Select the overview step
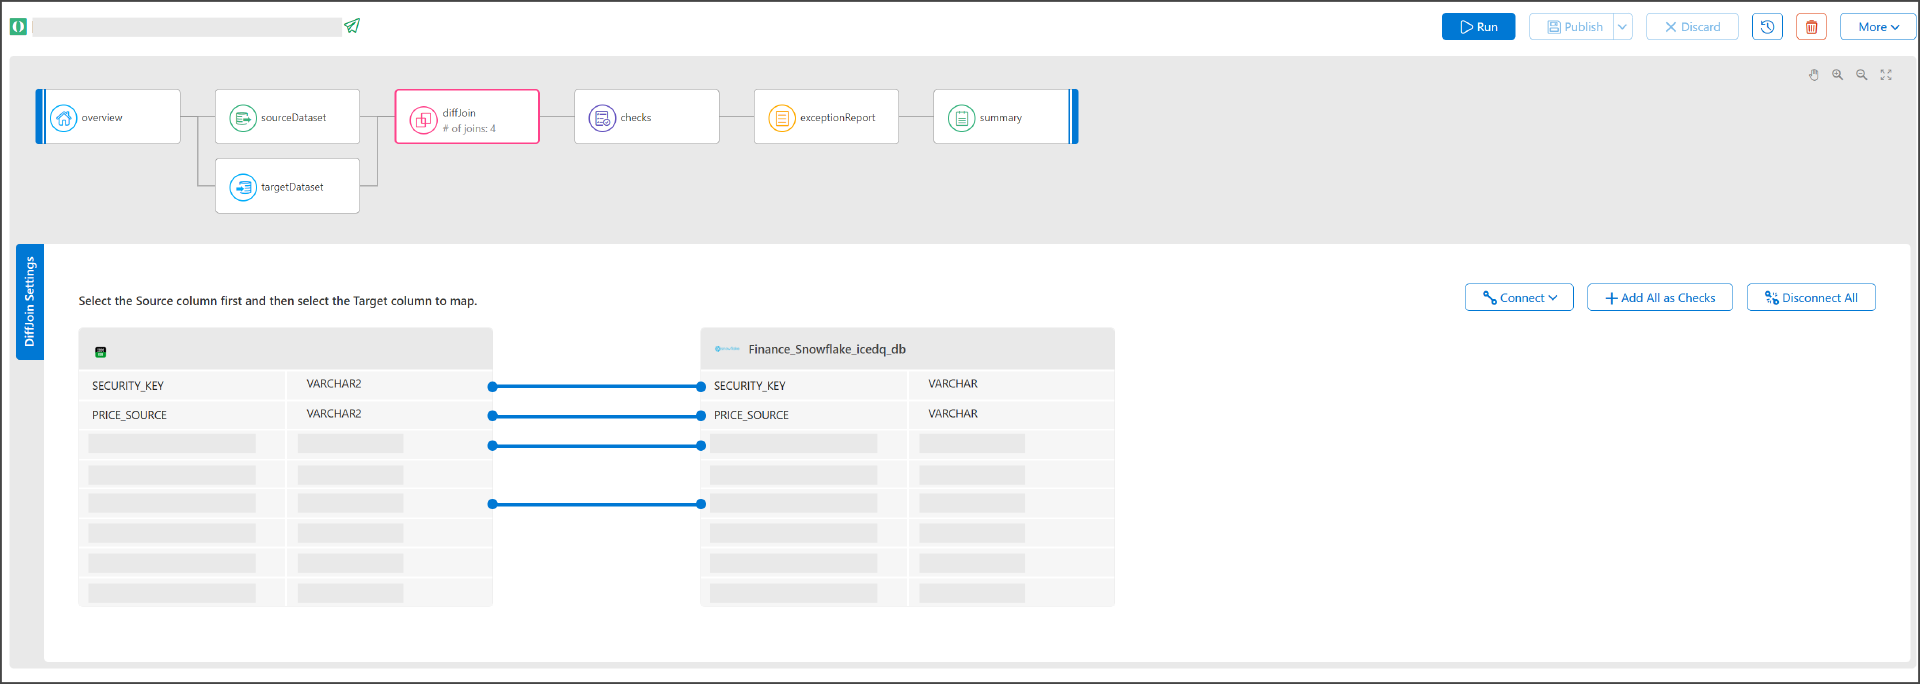1920x684 pixels. pyautogui.click(x=109, y=117)
